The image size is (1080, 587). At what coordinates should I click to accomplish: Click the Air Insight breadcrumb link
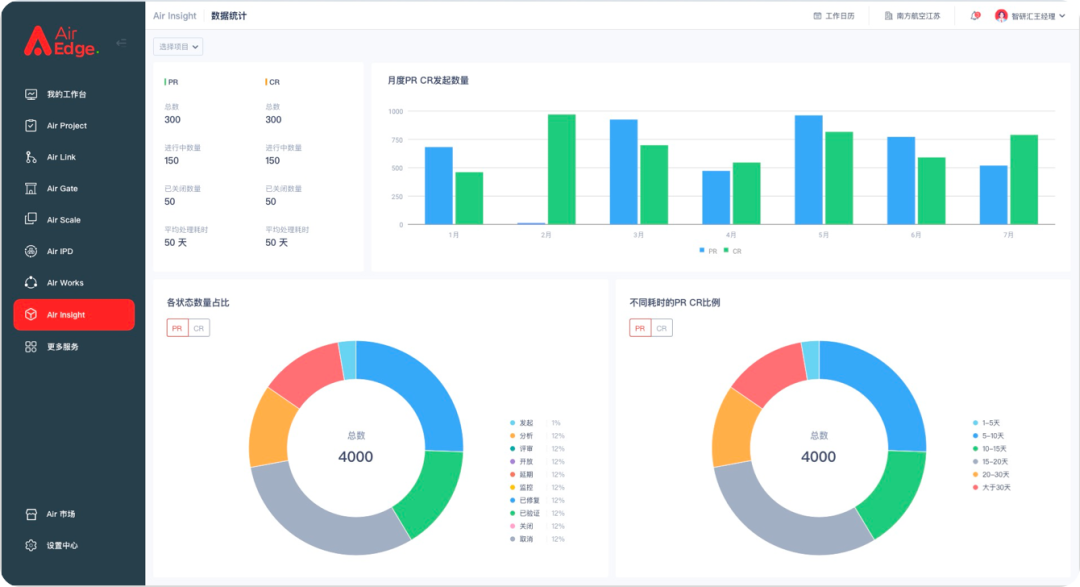(x=174, y=16)
